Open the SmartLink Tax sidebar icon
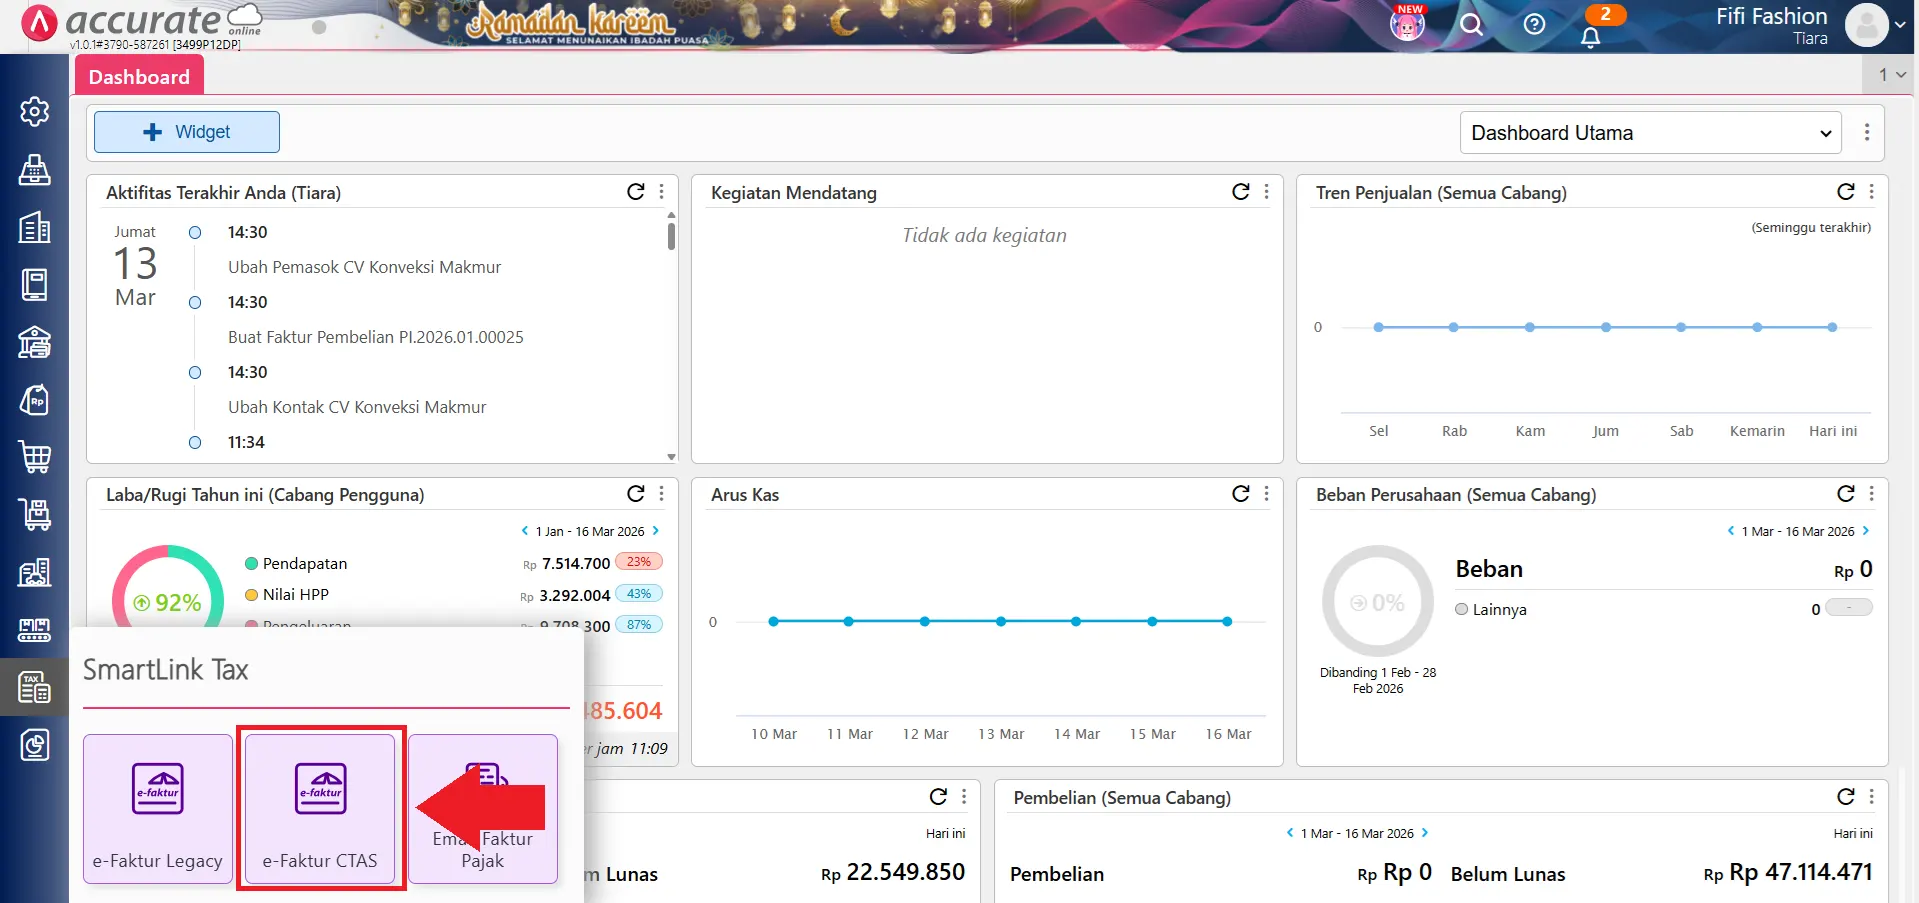 click(x=35, y=687)
